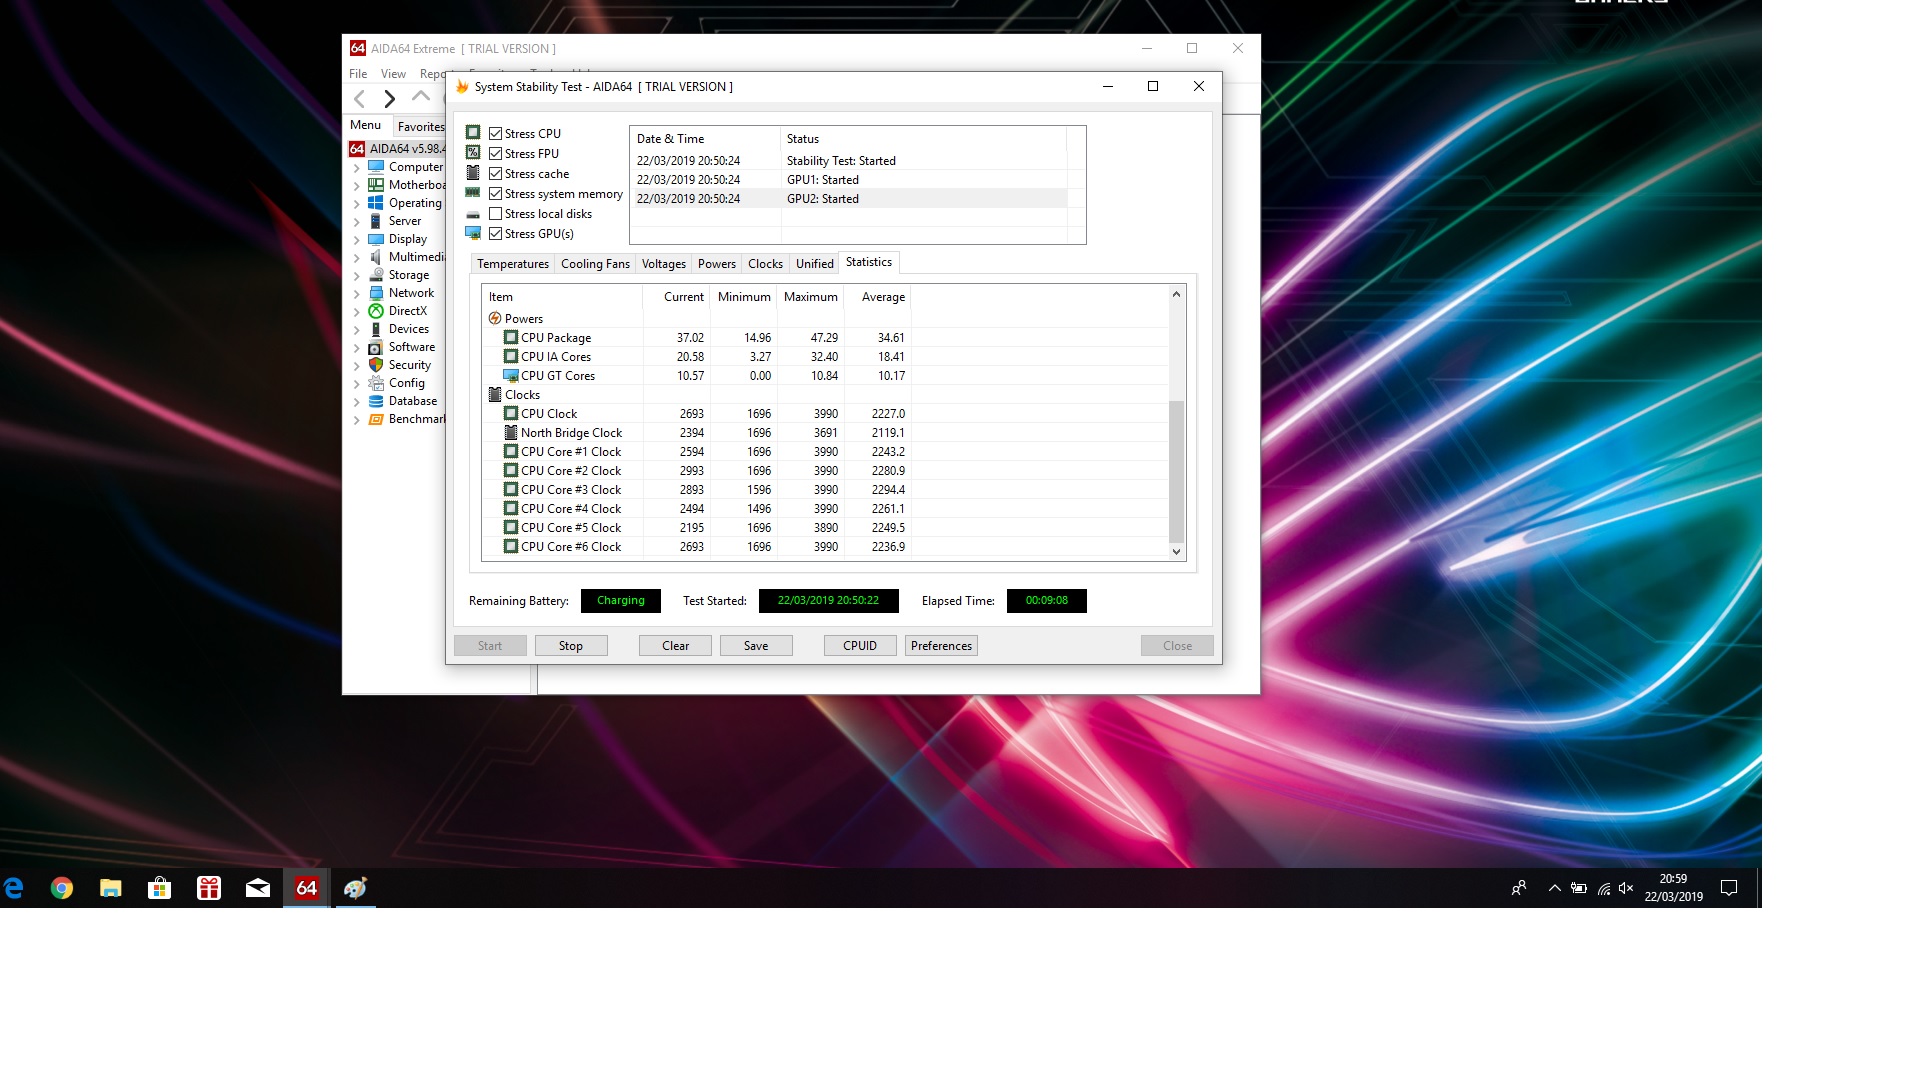This screenshot has height=1080, width=1920.
Task: Expand the Display tree node
Action: point(357,240)
